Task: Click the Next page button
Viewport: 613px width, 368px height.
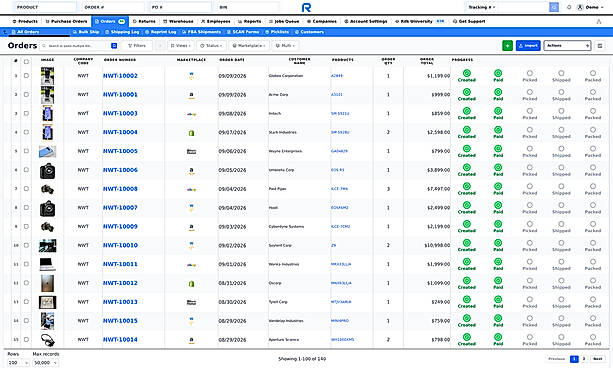Action: click(x=598, y=359)
